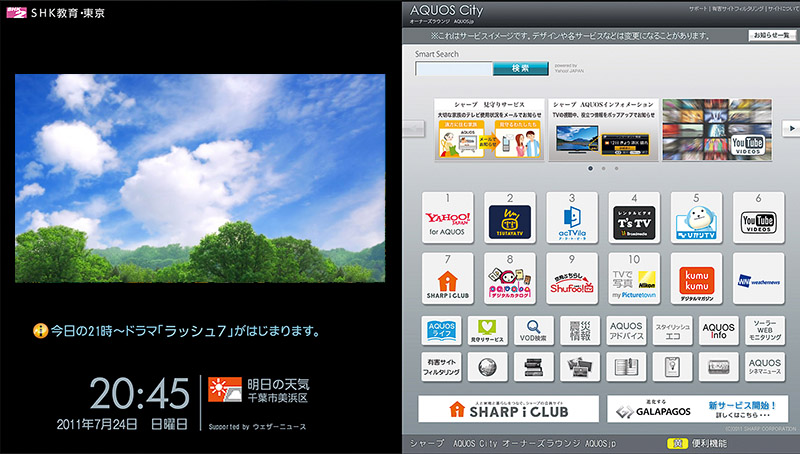Open the AQUOSインフォメーション banner
This screenshot has width=800, height=454.
(x=604, y=130)
